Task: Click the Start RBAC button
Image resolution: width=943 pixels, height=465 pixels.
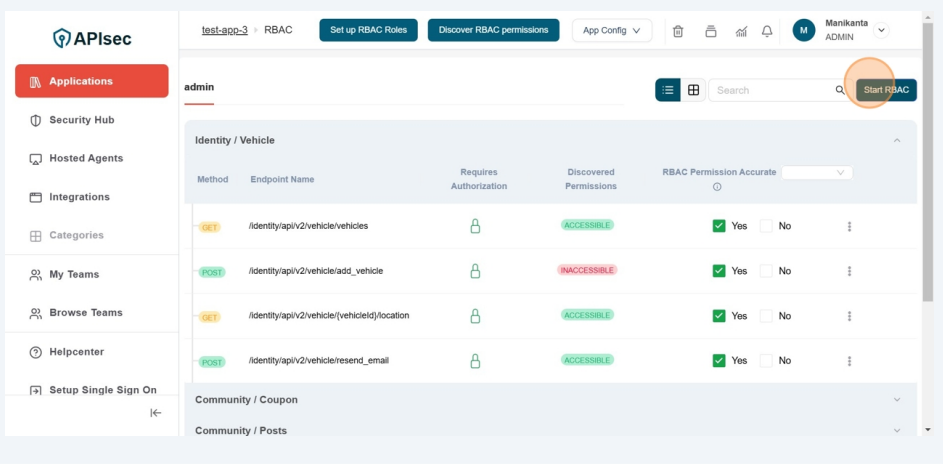Action: (x=886, y=90)
